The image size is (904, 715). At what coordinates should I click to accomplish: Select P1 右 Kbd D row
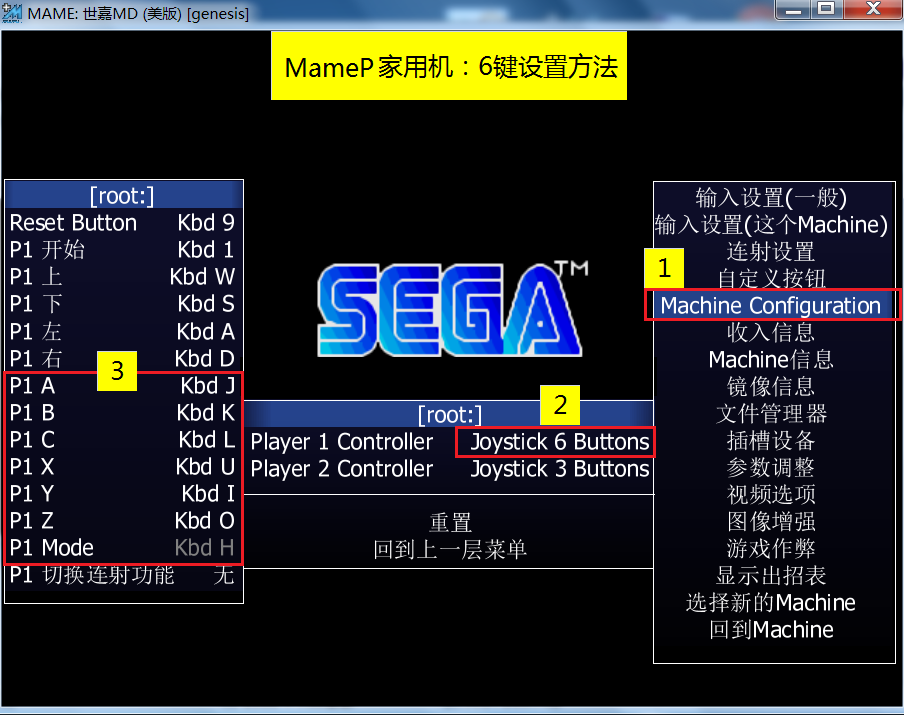(x=123, y=359)
